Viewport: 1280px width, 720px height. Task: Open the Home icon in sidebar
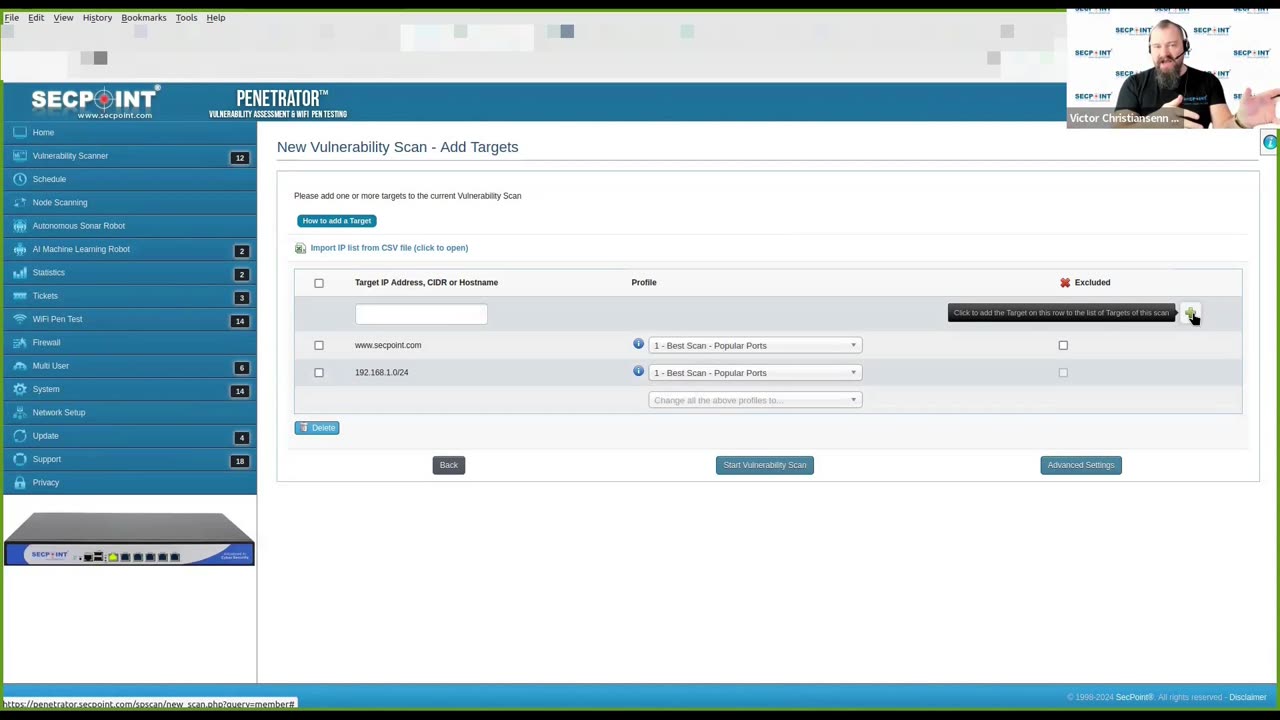coord(19,132)
